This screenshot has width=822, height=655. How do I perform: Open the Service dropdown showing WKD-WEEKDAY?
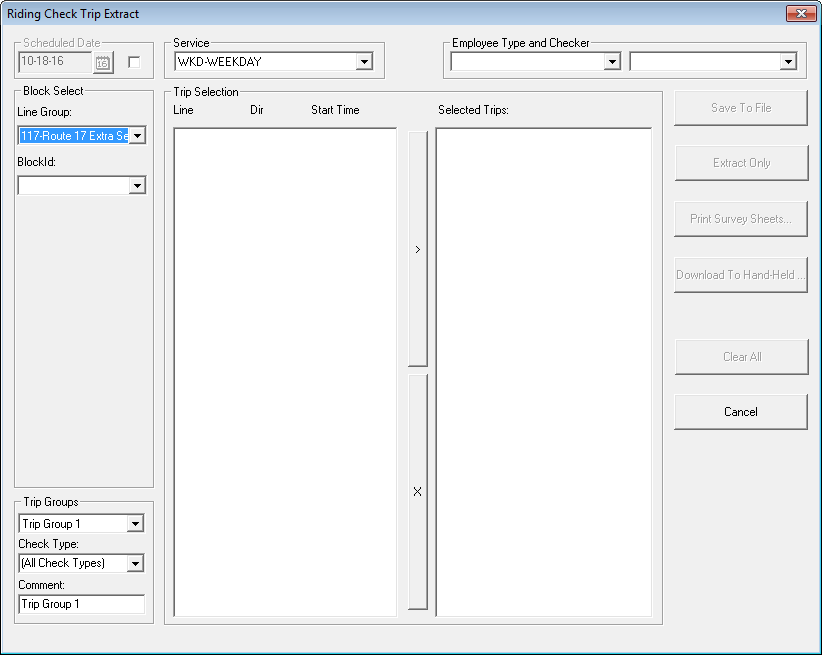(364, 60)
